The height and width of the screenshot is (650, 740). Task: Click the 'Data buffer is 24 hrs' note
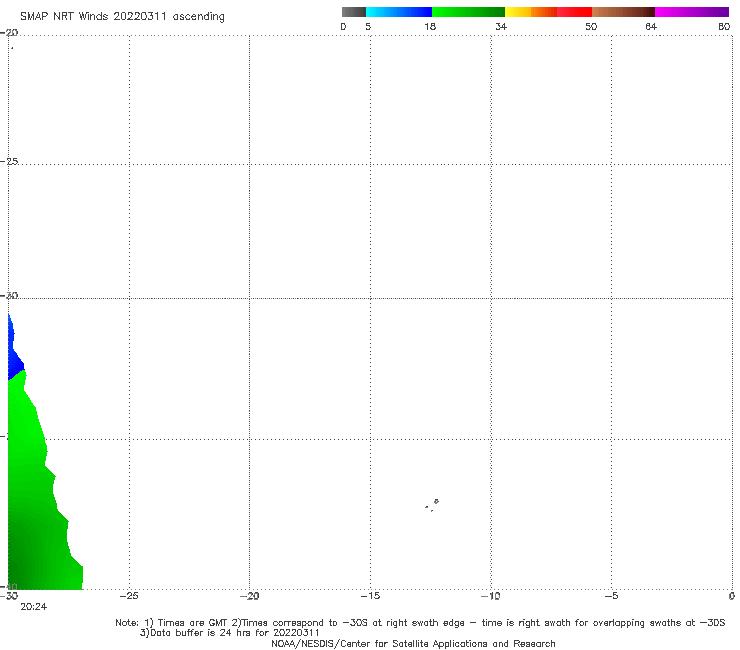(229, 633)
